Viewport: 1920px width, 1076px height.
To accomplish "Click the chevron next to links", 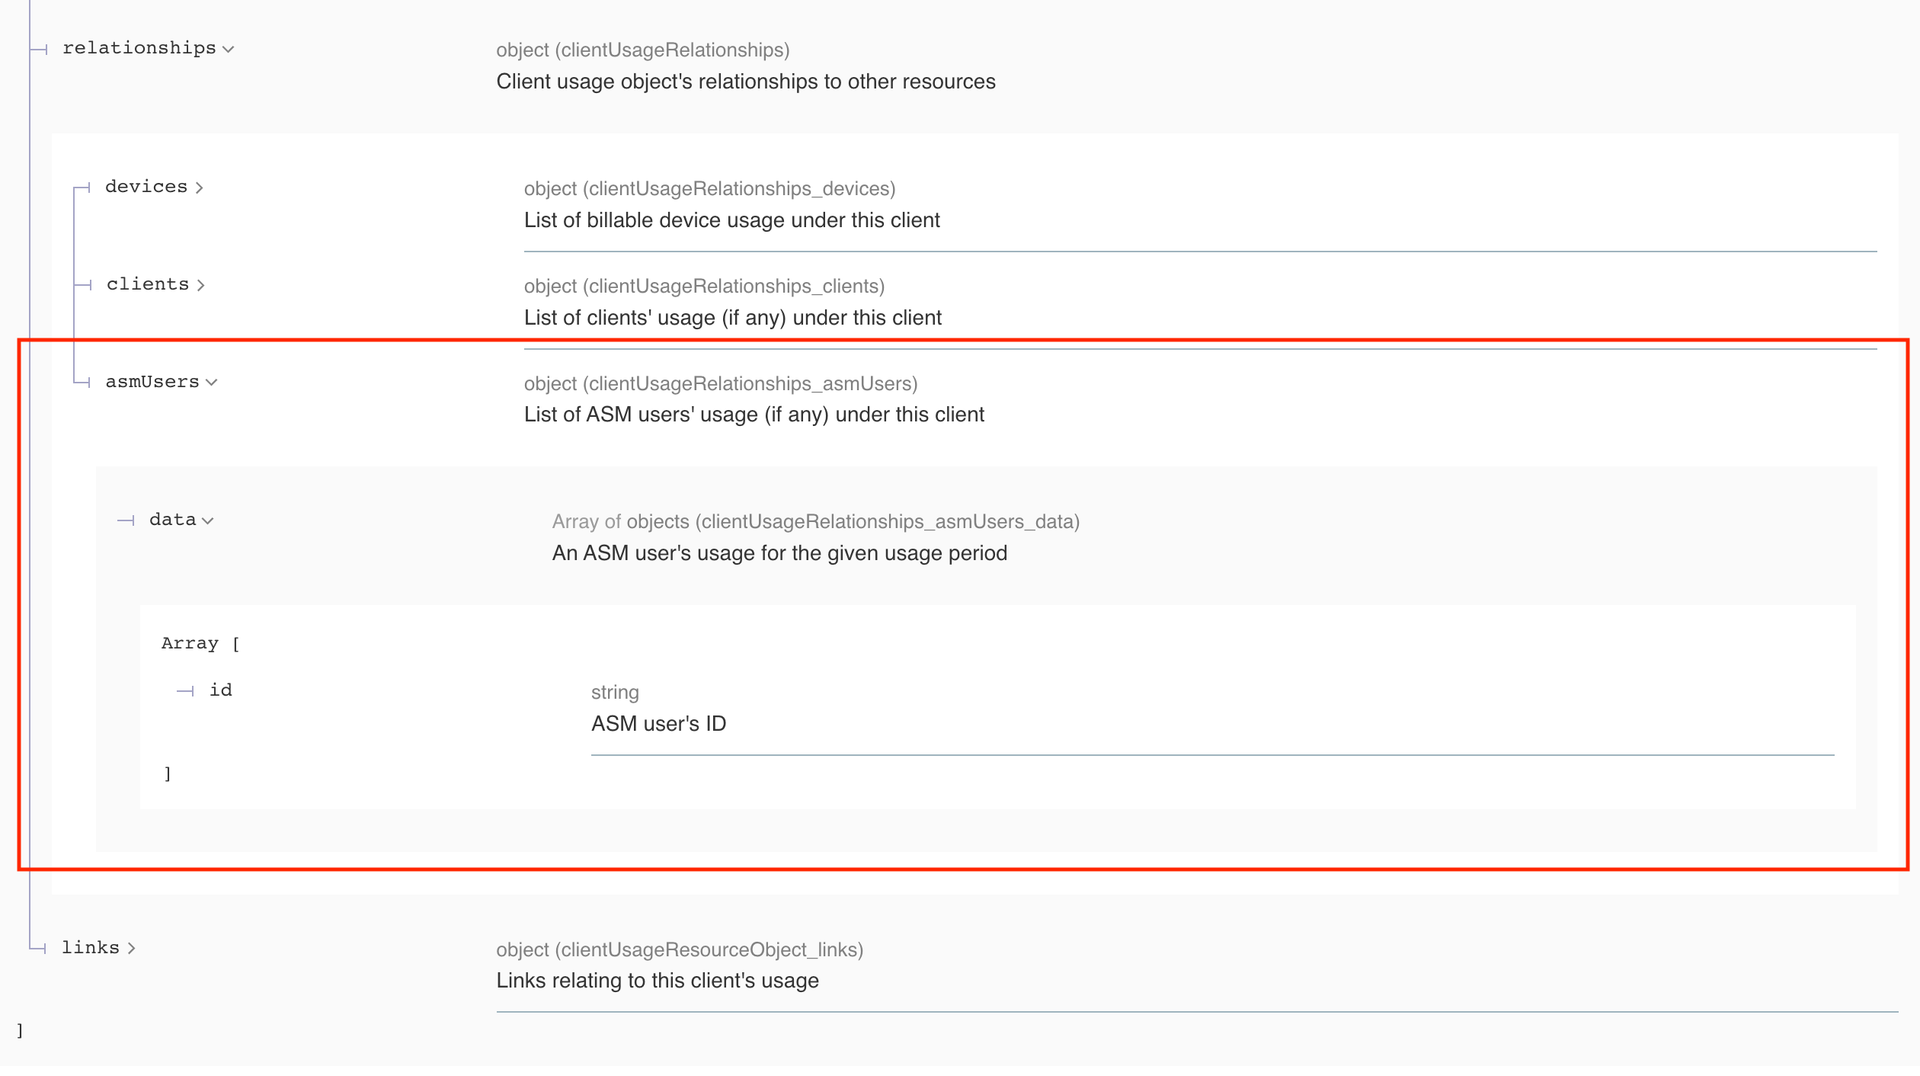I will pos(130,949).
